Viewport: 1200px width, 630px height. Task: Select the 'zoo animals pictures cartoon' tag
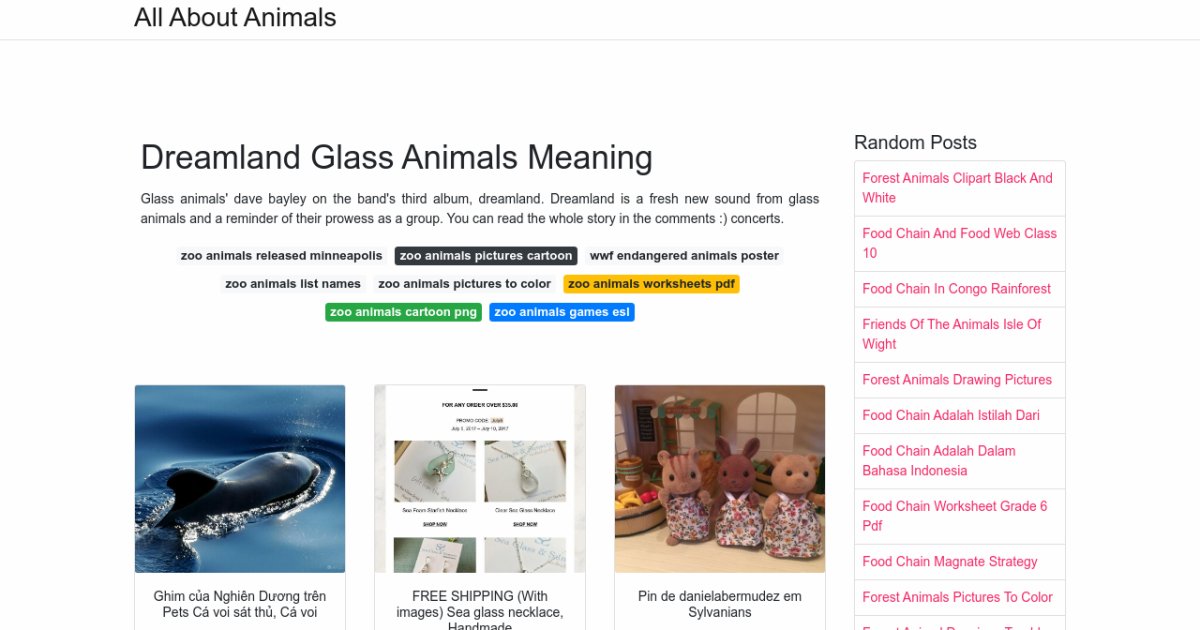(486, 256)
